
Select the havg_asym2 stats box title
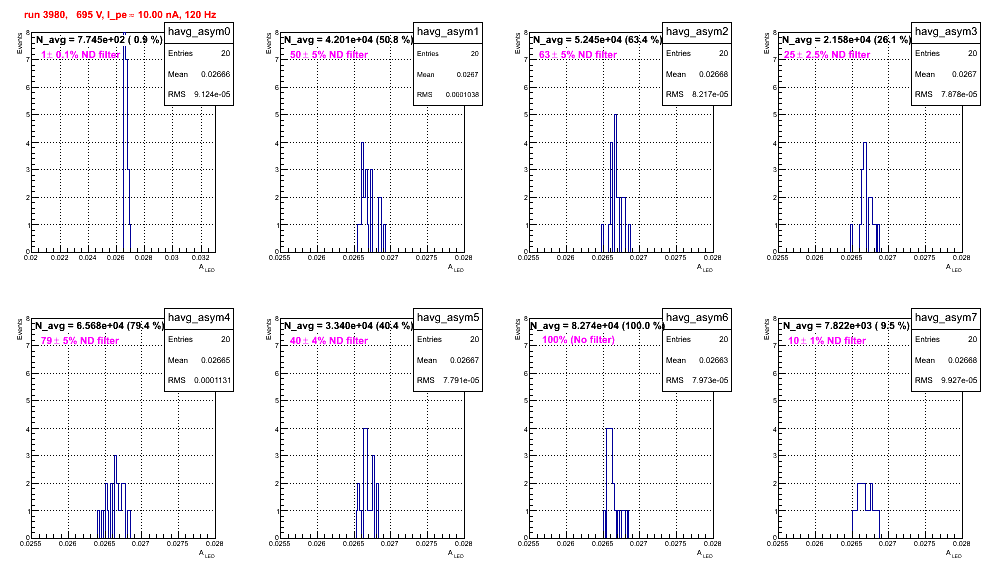point(697,32)
